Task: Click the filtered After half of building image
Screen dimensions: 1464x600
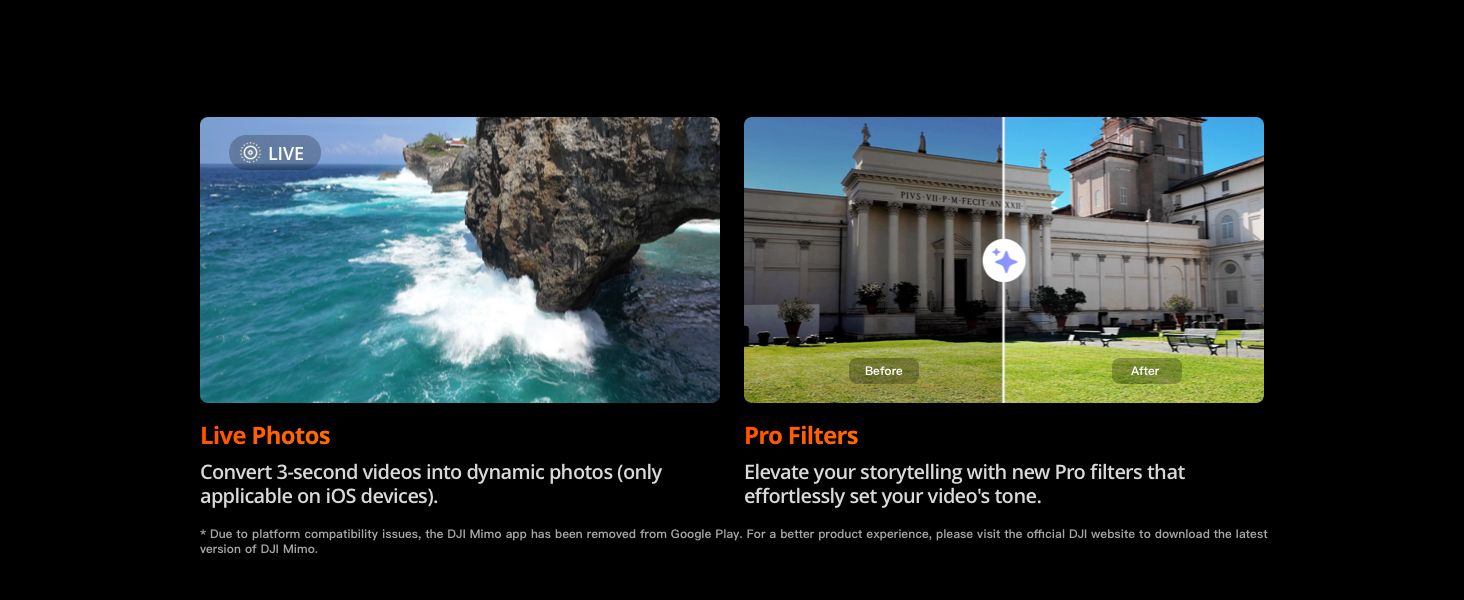Action: point(1134,260)
